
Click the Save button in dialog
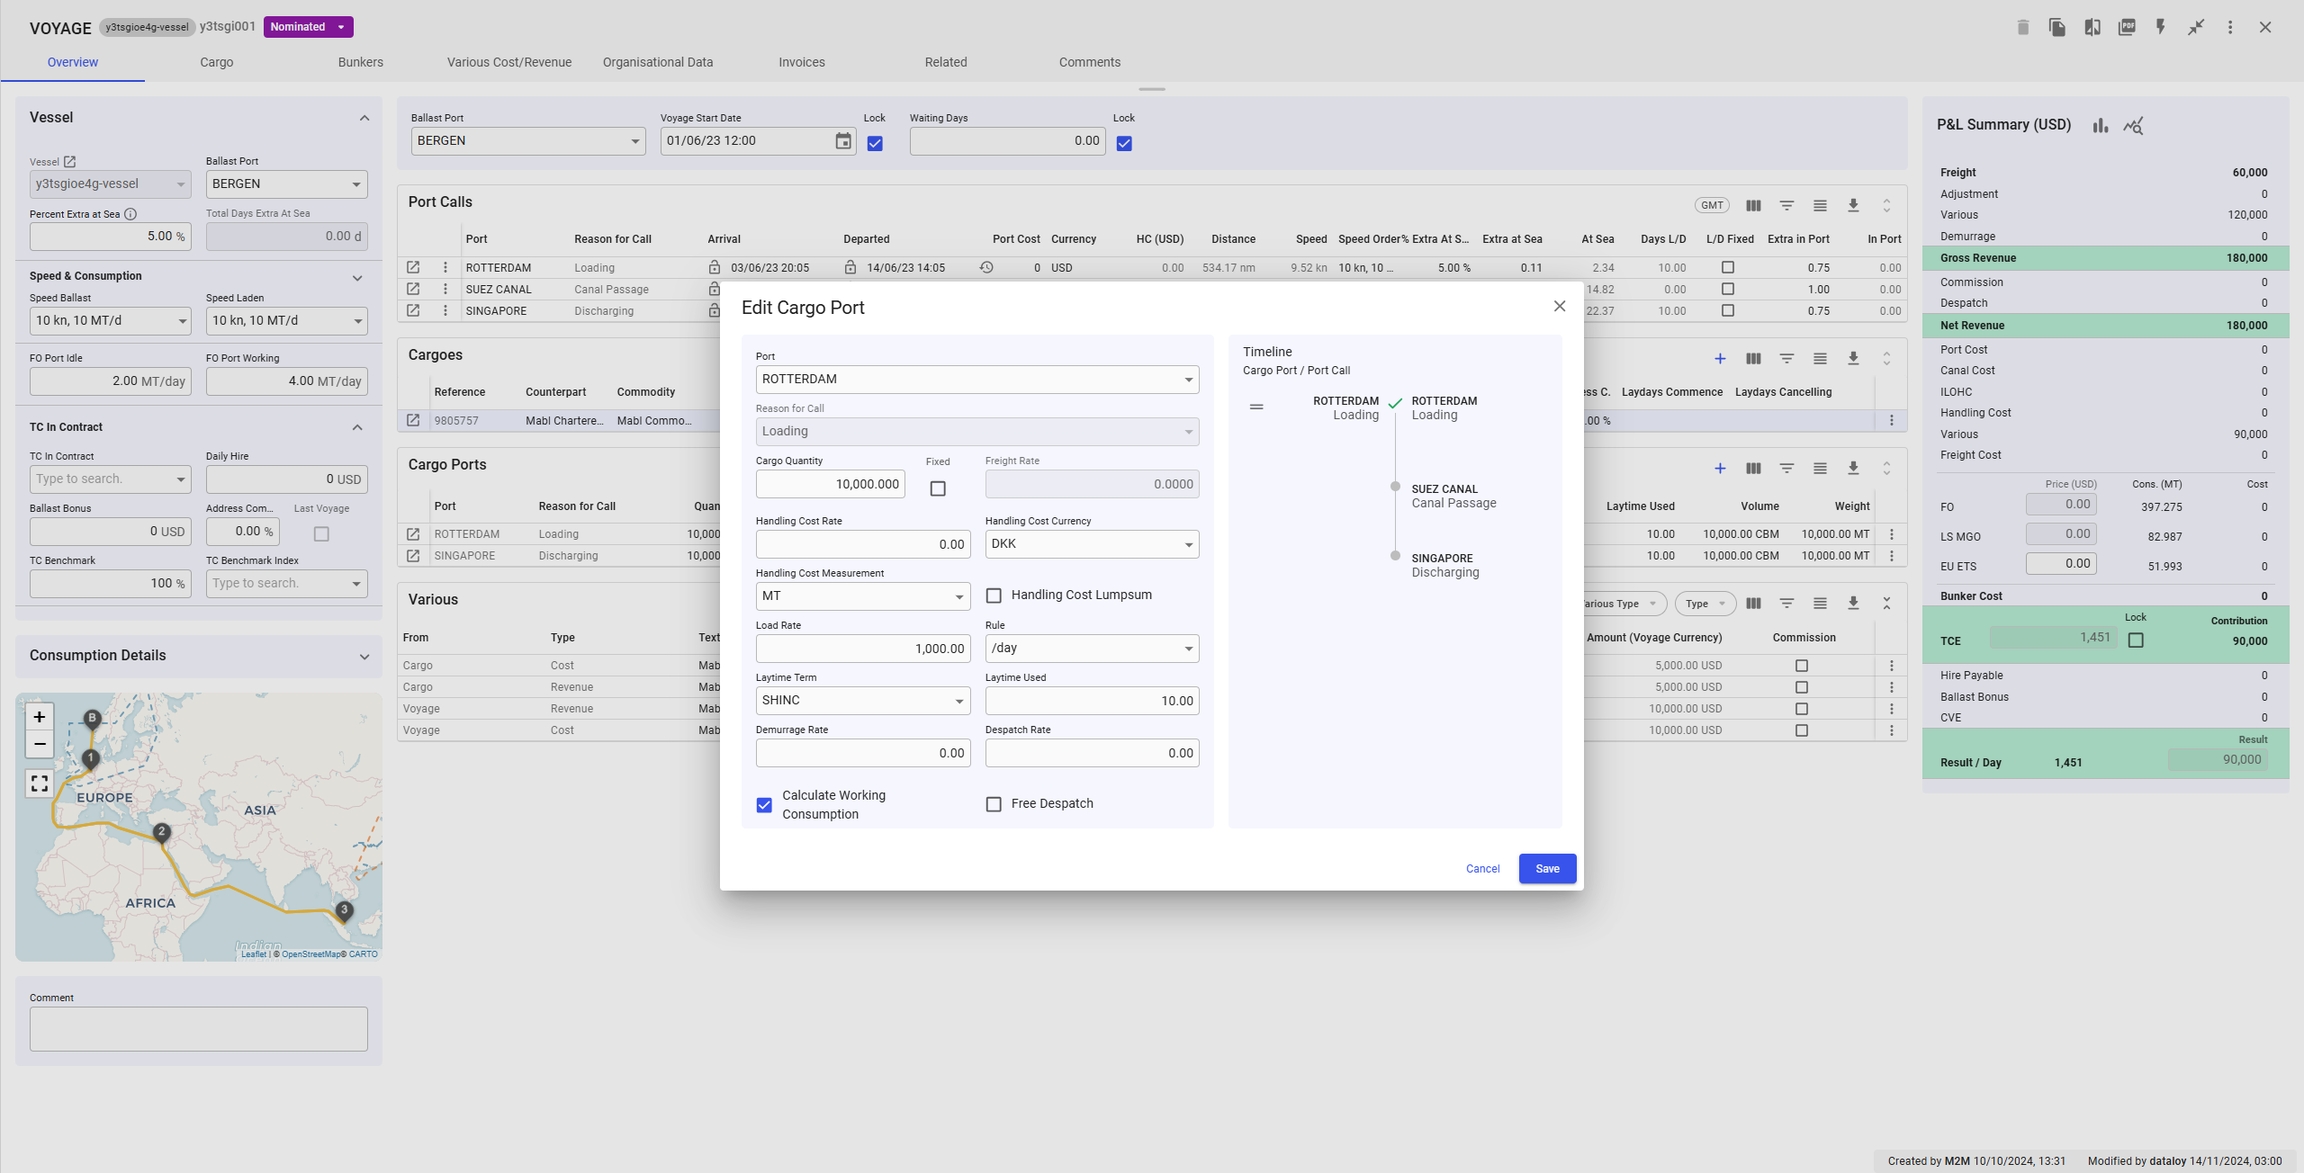click(x=1546, y=869)
